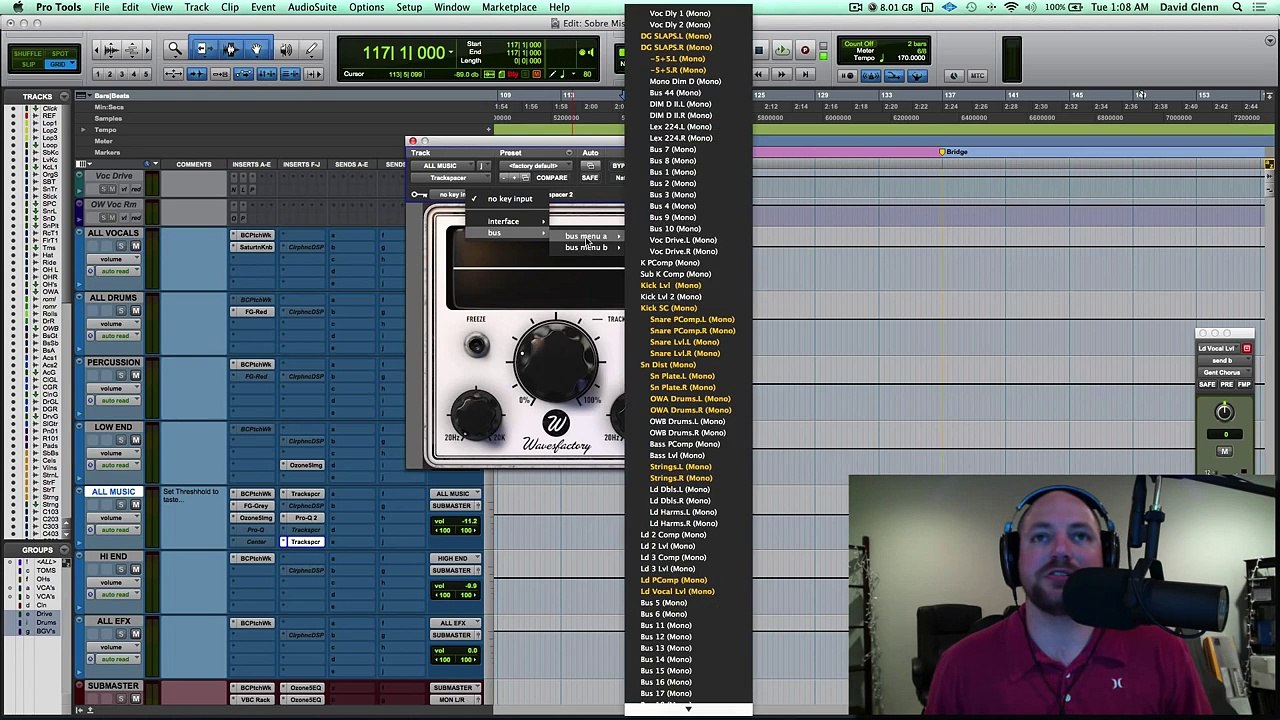
Task: Select zoom preset 5
Action: [x=147, y=75]
